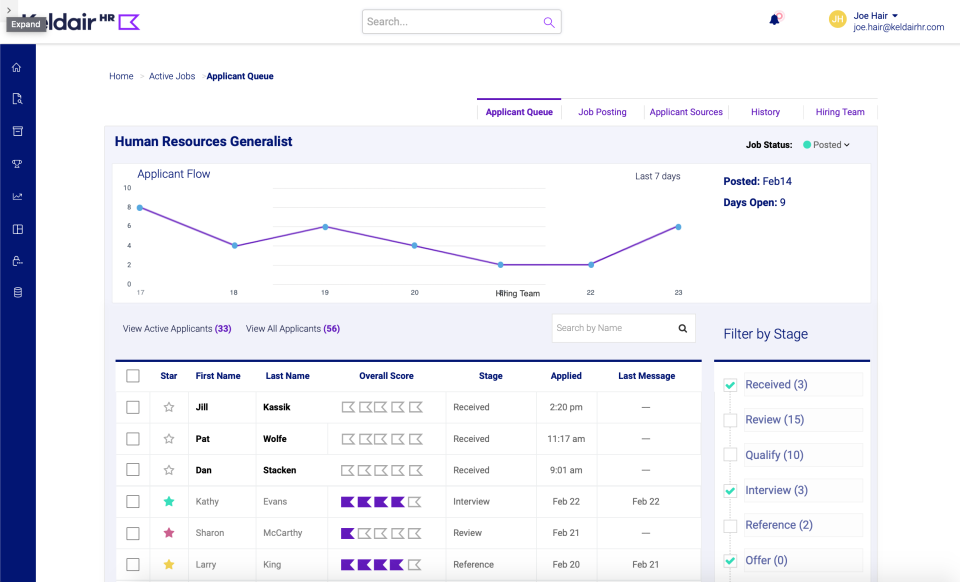Open notifications via the bell icon

[774, 18]
